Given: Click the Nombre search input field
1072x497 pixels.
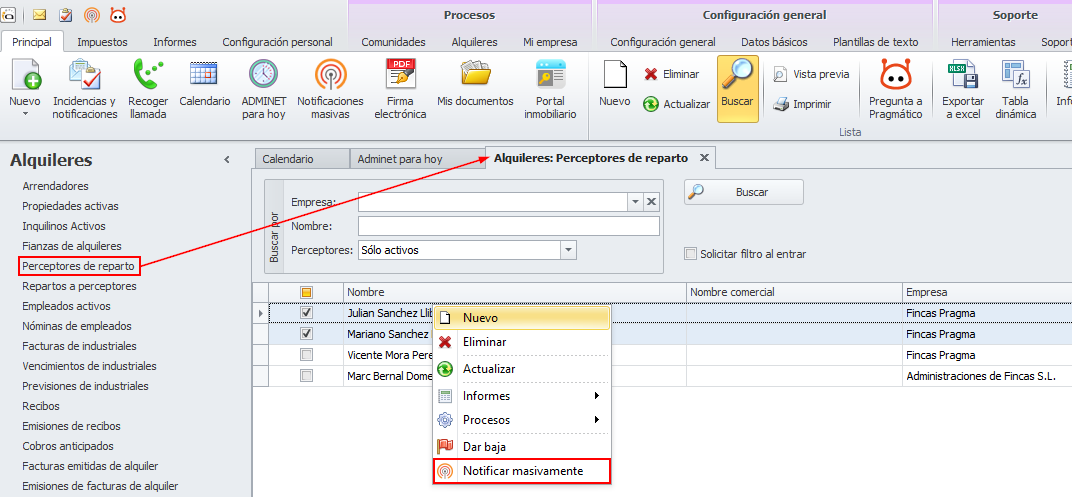Looking at the screenshot, I should click(509, 226).
